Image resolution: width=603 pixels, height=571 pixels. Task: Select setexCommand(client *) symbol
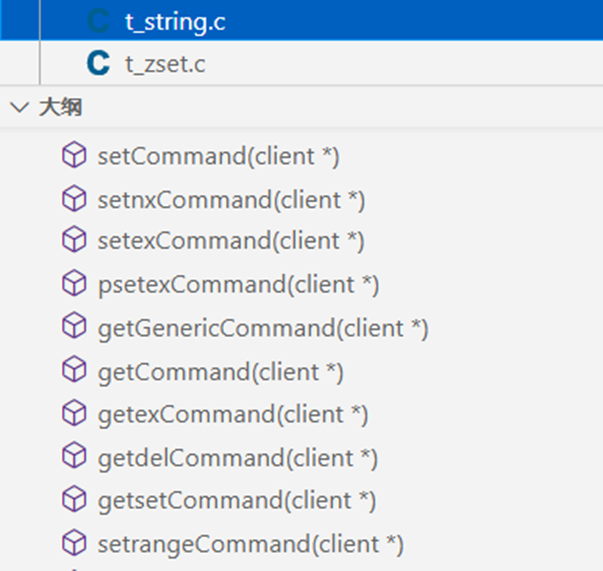pos(230,241)
